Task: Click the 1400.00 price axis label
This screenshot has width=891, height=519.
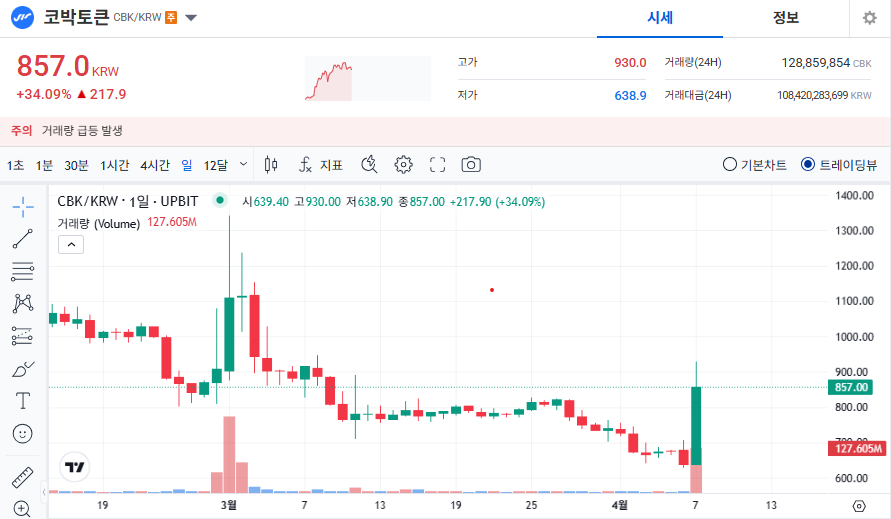Action: click(x=854, y=196)
